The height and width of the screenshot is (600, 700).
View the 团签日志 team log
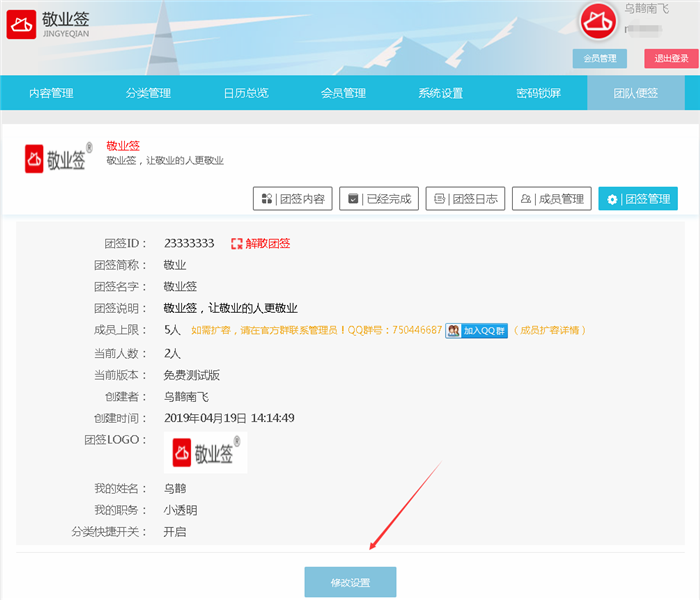point(464,199)
